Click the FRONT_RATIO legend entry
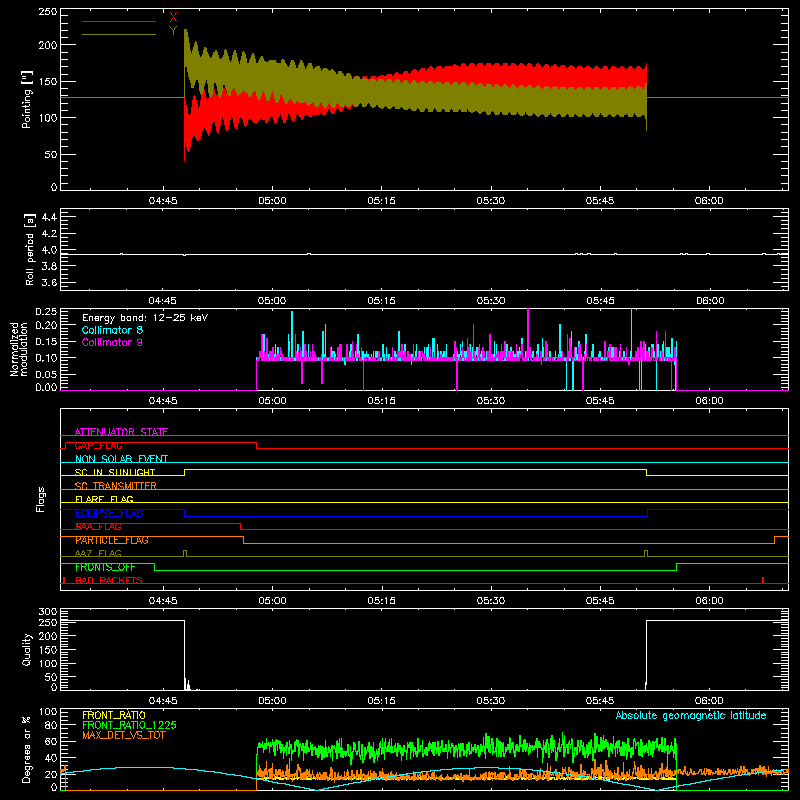The image size is (800, 800). pyautogui.click(x=114, y=715)
